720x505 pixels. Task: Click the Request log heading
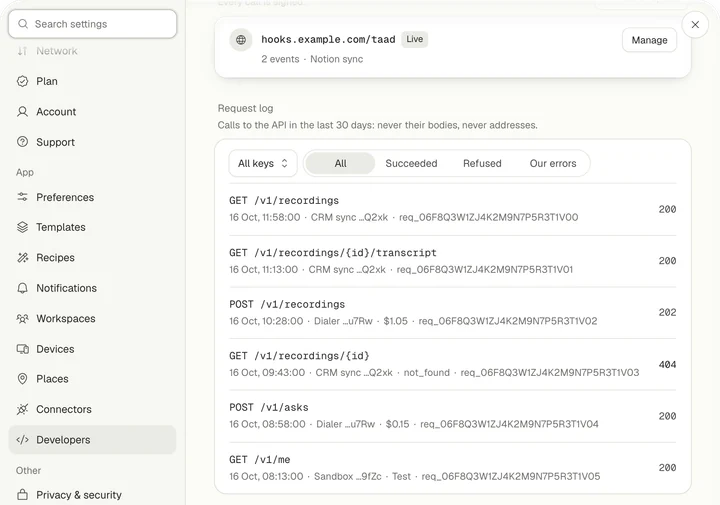[x=245, y=108]
